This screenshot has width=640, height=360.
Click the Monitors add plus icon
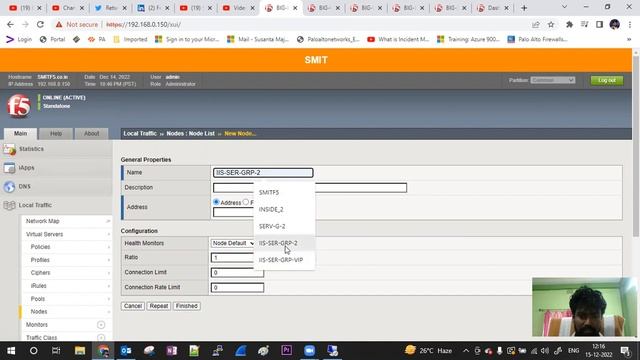pos(101,325)
